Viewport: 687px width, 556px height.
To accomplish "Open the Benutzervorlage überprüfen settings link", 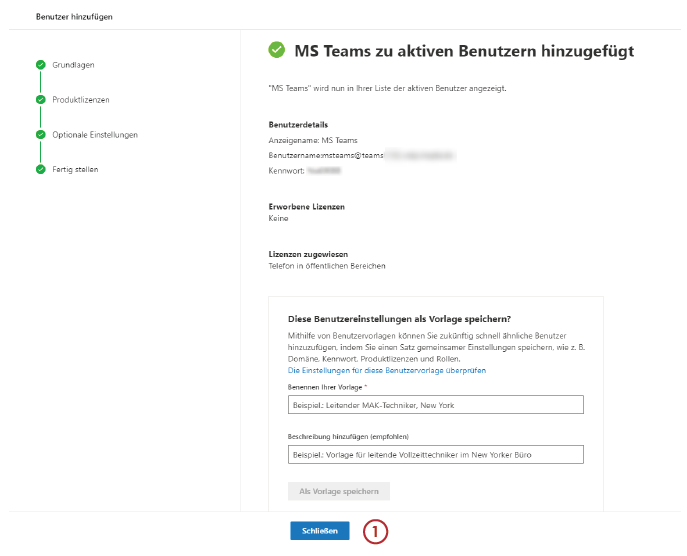I will coord(387,370).
